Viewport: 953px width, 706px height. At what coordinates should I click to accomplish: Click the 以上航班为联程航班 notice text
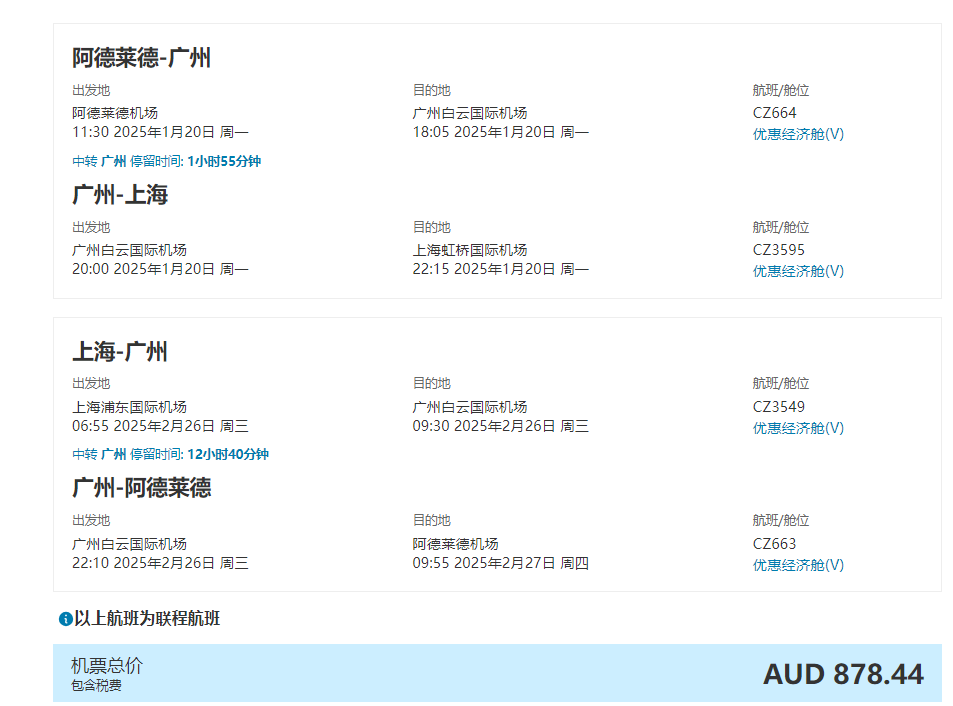pos(147,619)
